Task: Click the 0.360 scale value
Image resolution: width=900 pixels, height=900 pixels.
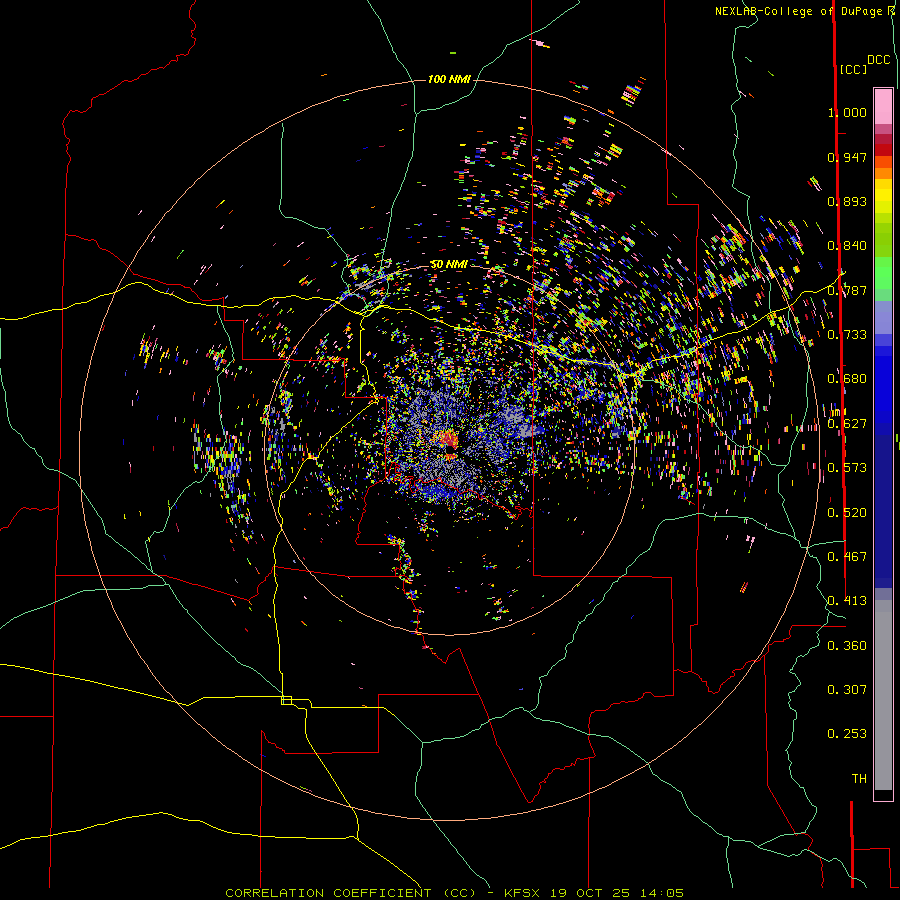Action: tap(847, 646)
